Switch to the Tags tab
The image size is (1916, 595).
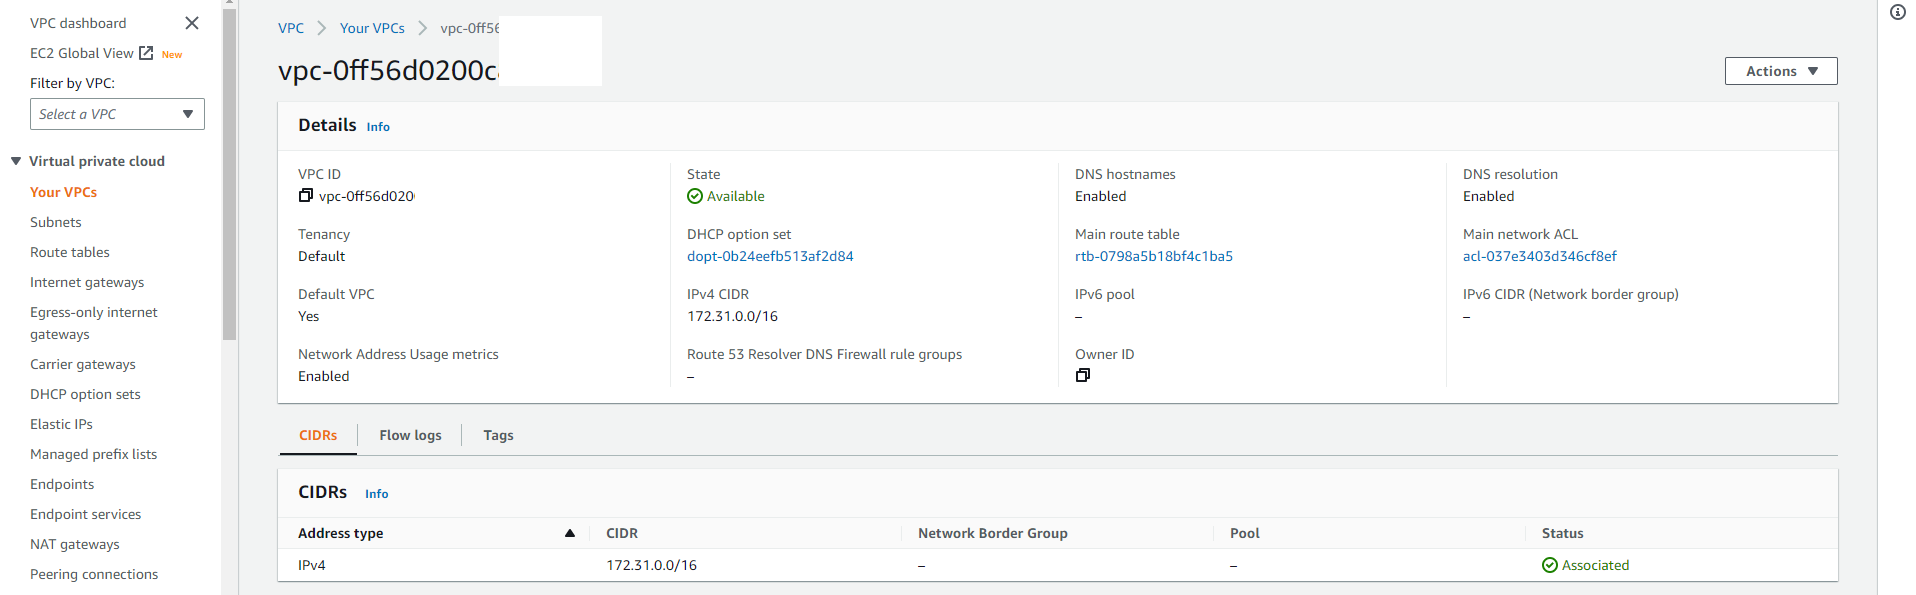coord(498,435)
